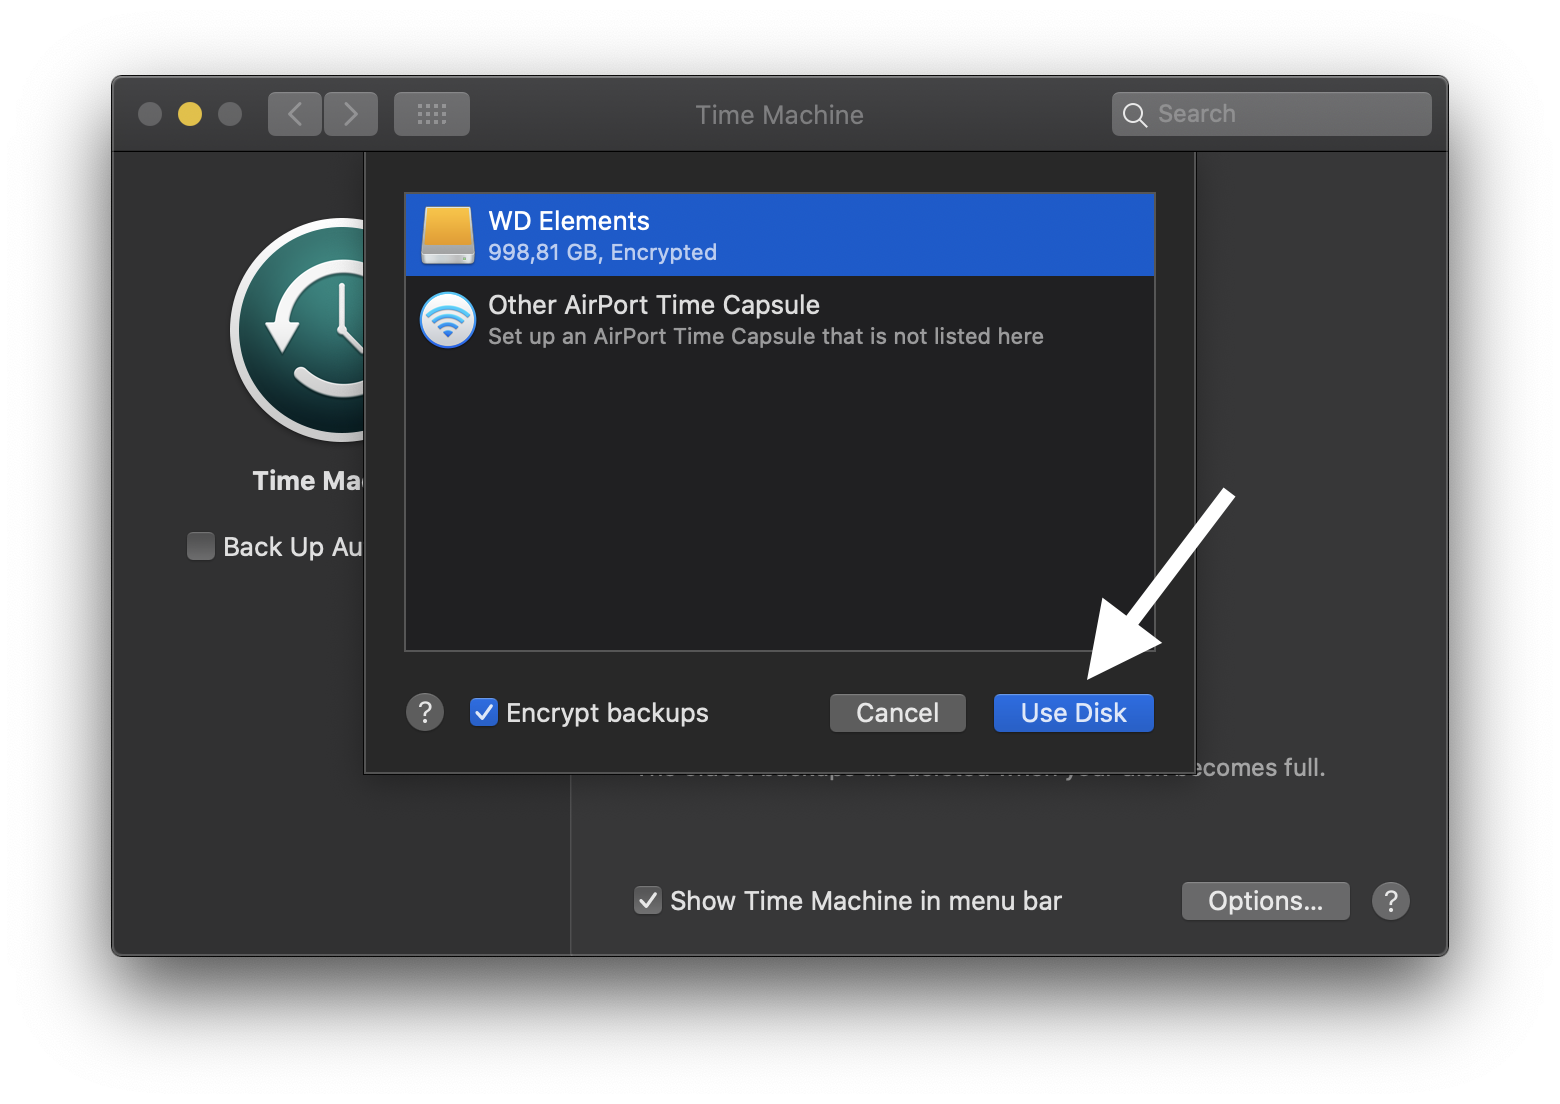Click the Search field

(1271, 114)
